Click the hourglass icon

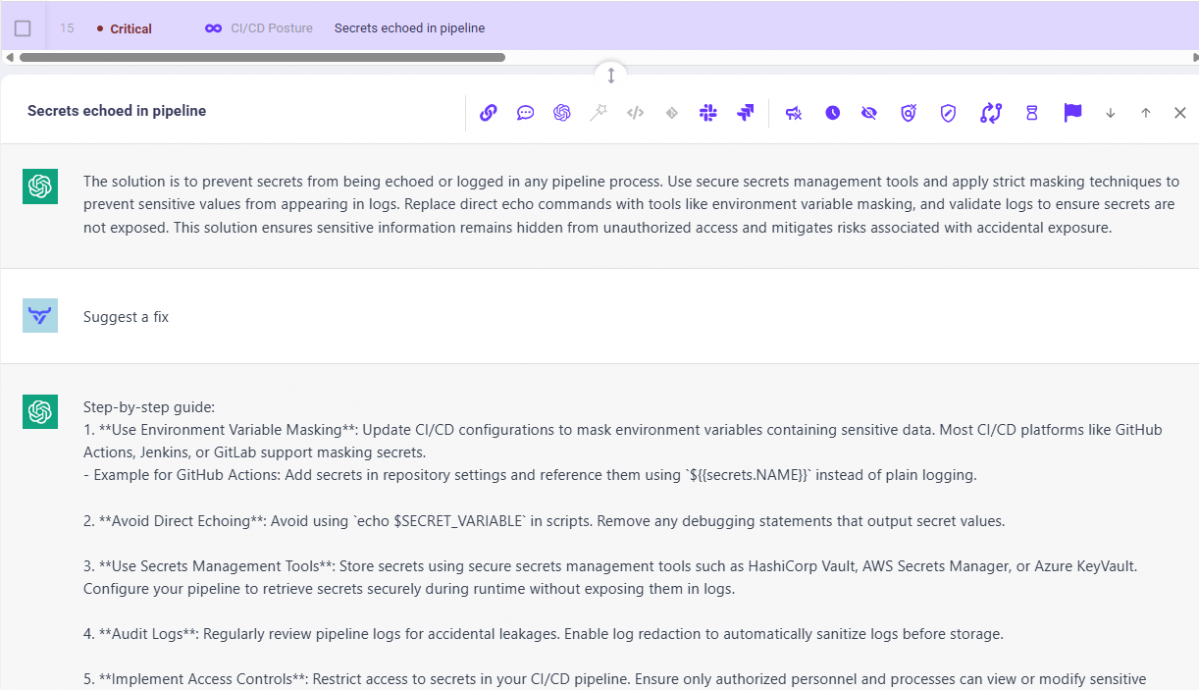pyautogui.click(x=1032, y=113)
